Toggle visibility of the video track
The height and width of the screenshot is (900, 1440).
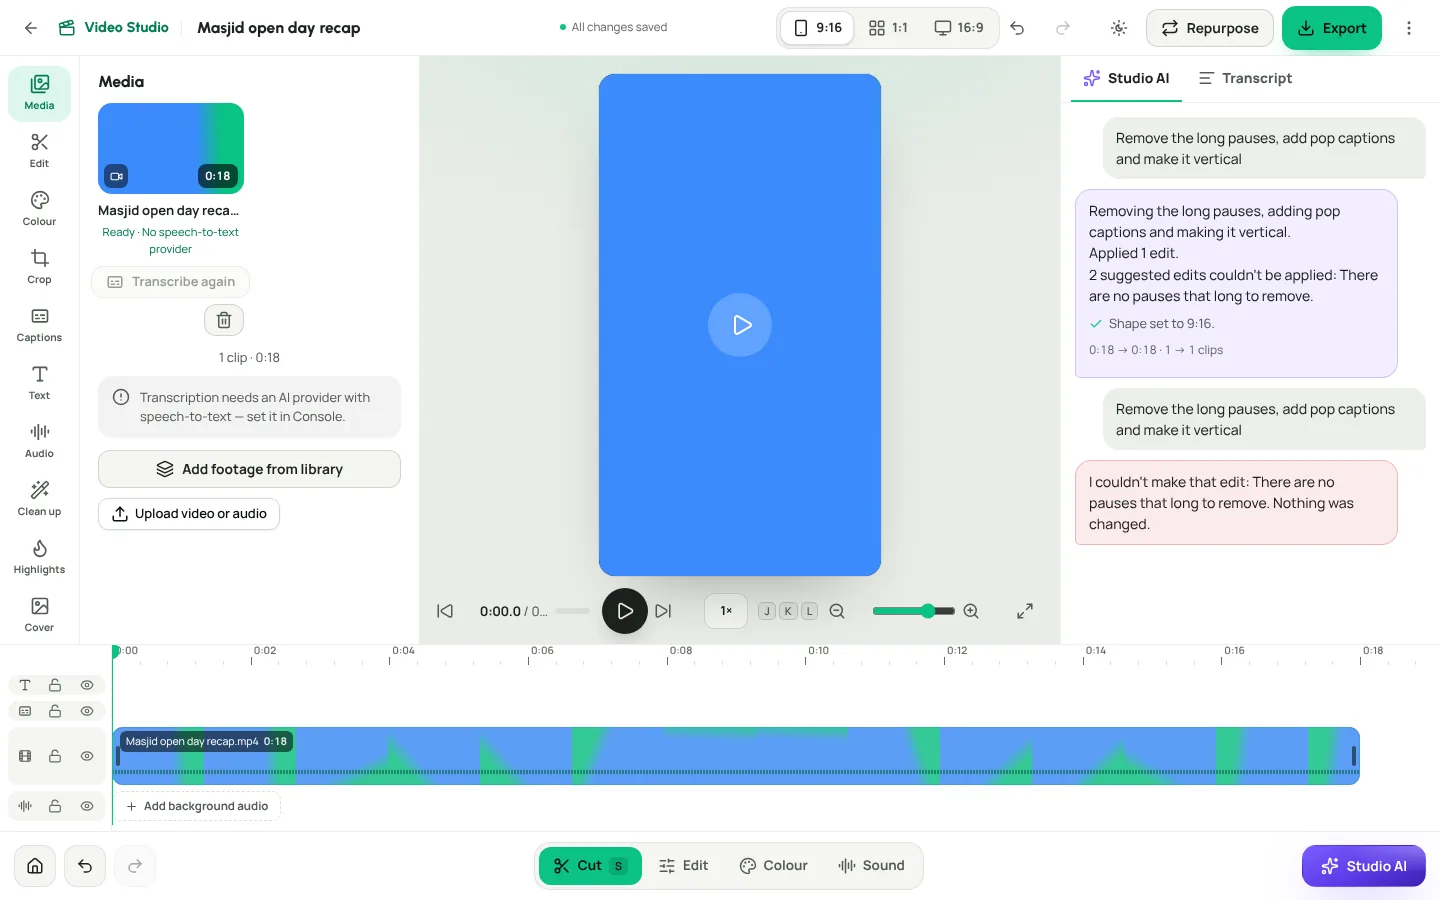tap(87, 756)
